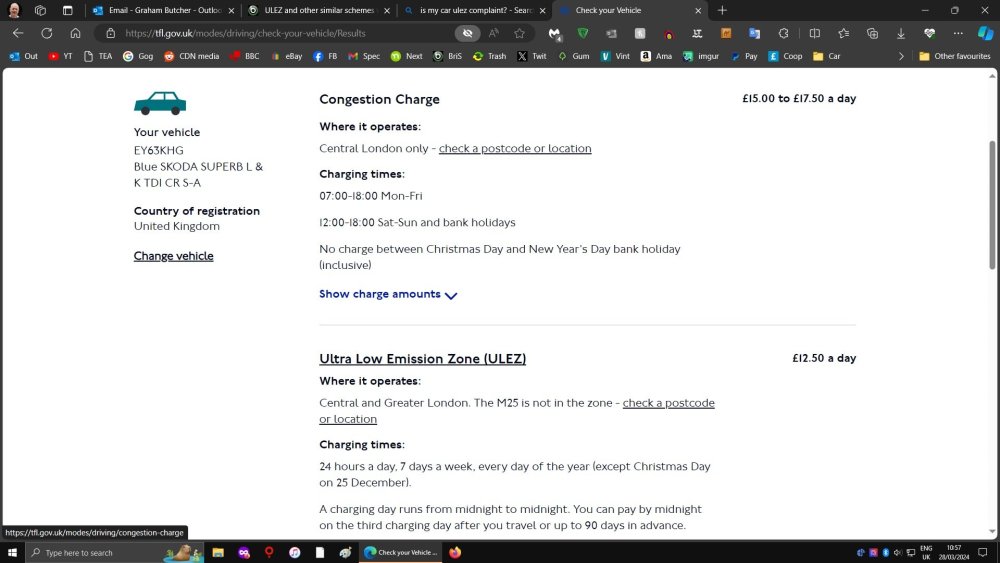Open the Car bookmarks folder
This screenshot has width=1000, height=563.
click(827, 56)
